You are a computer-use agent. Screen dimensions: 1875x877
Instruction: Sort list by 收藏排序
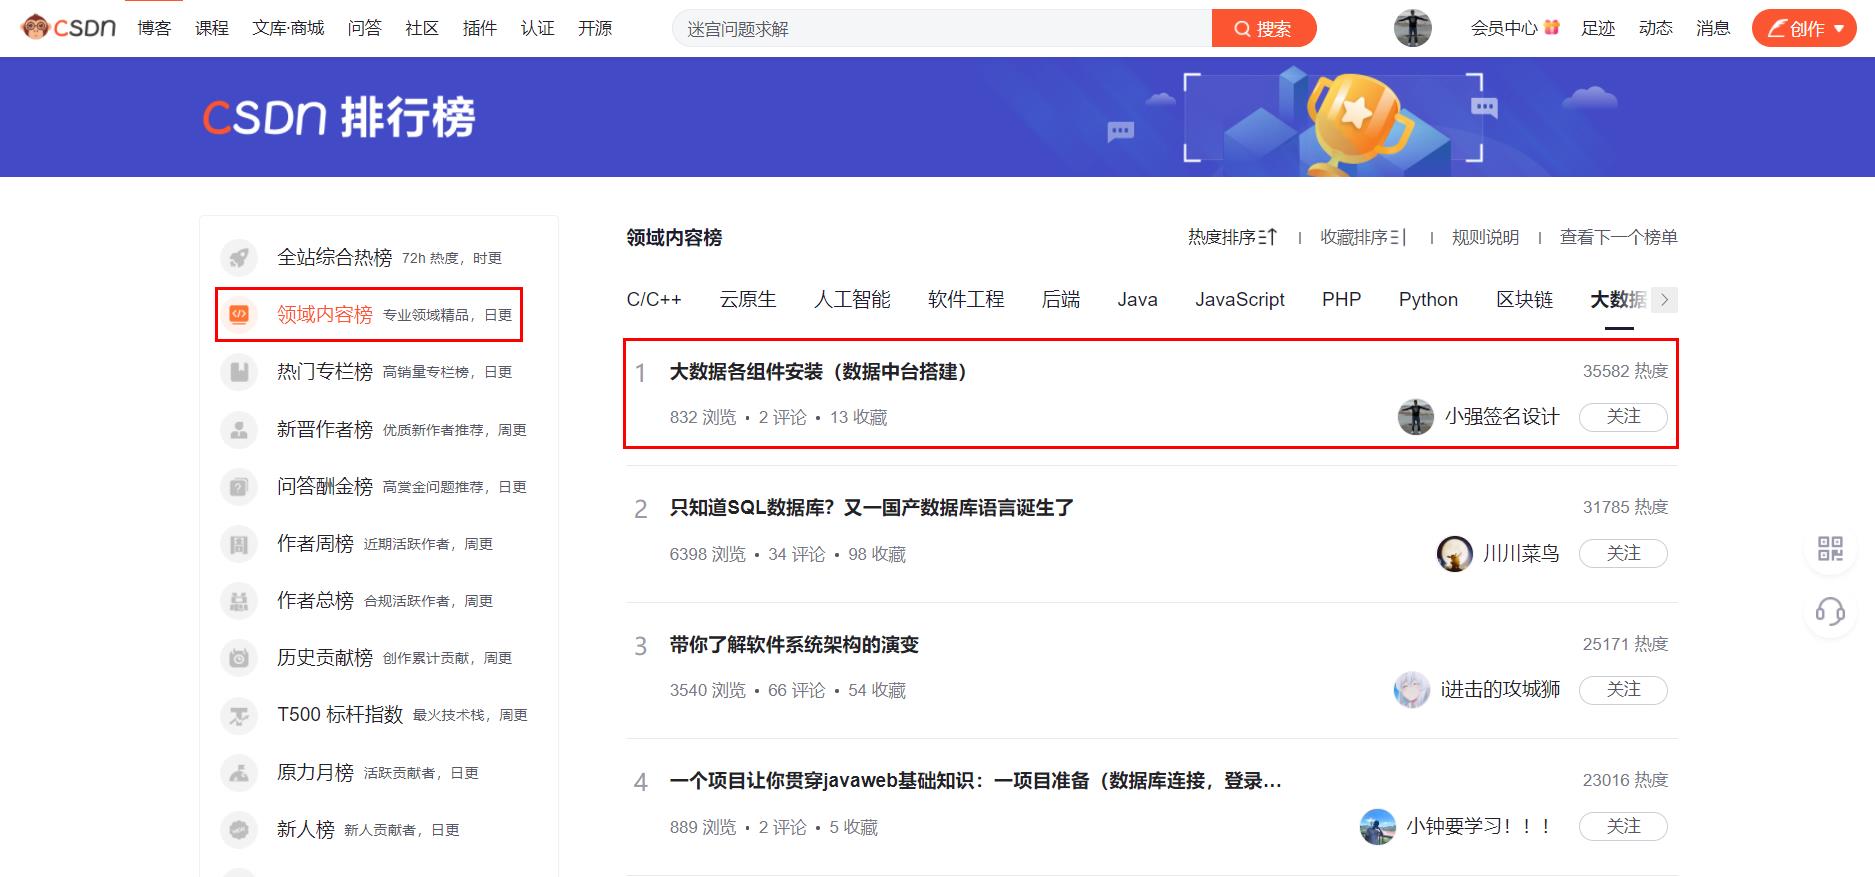coord(1364,237)
